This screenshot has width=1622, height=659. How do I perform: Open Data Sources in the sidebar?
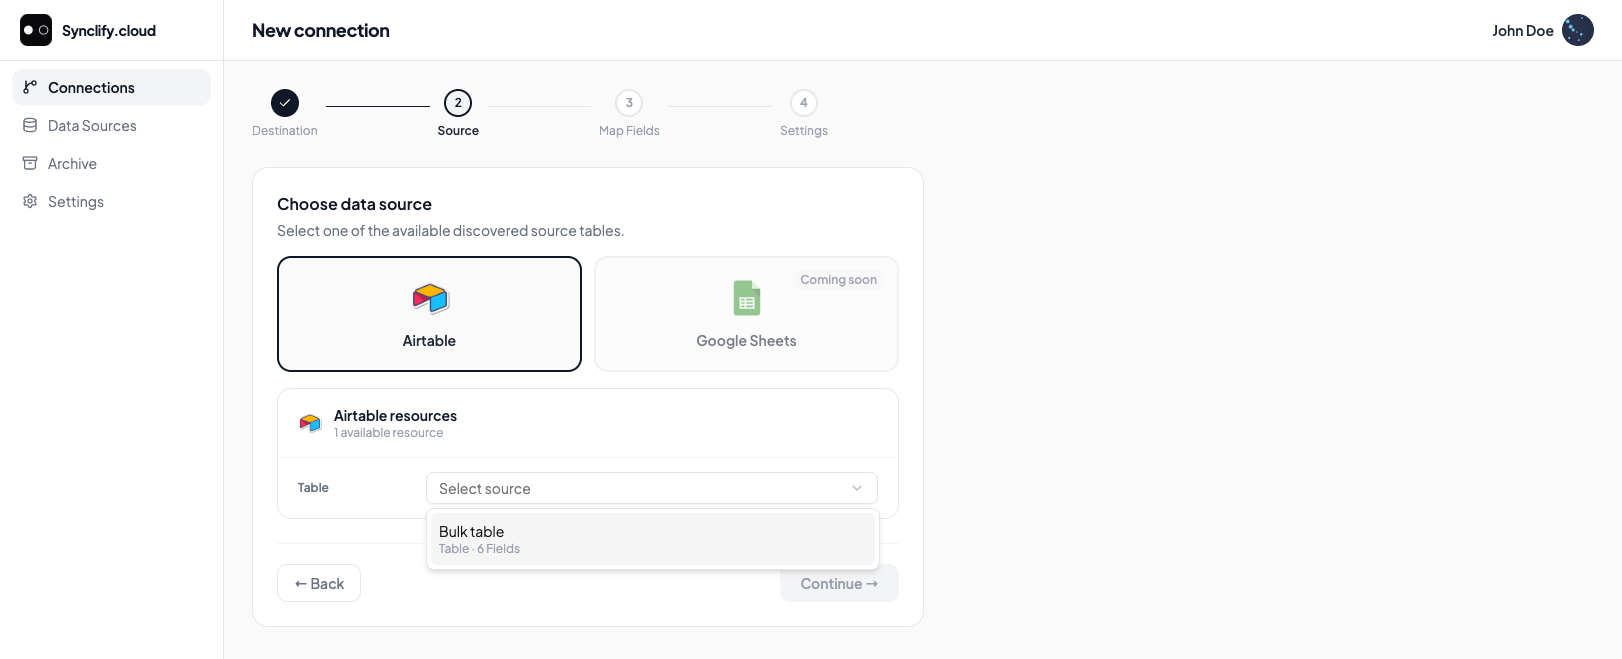pos(111,125)
